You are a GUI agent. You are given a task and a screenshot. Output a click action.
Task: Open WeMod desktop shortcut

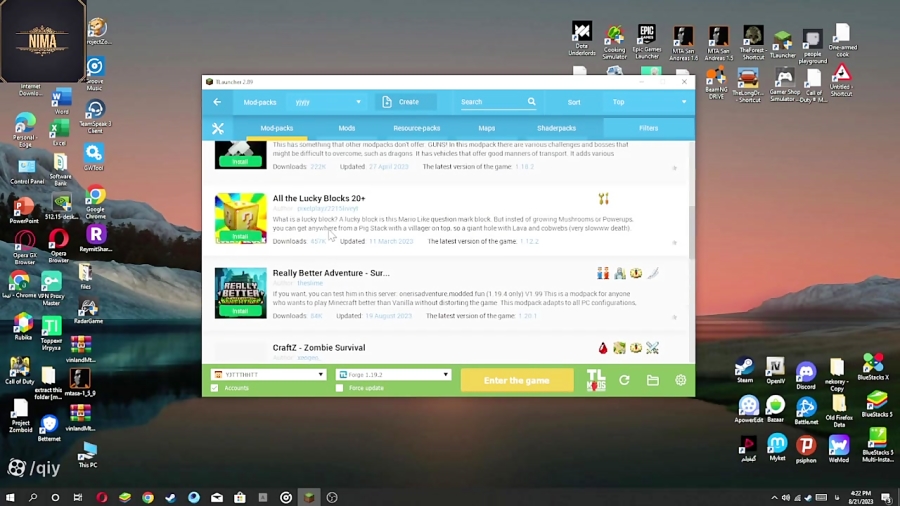pyautogui.click(x=839, y=449)
